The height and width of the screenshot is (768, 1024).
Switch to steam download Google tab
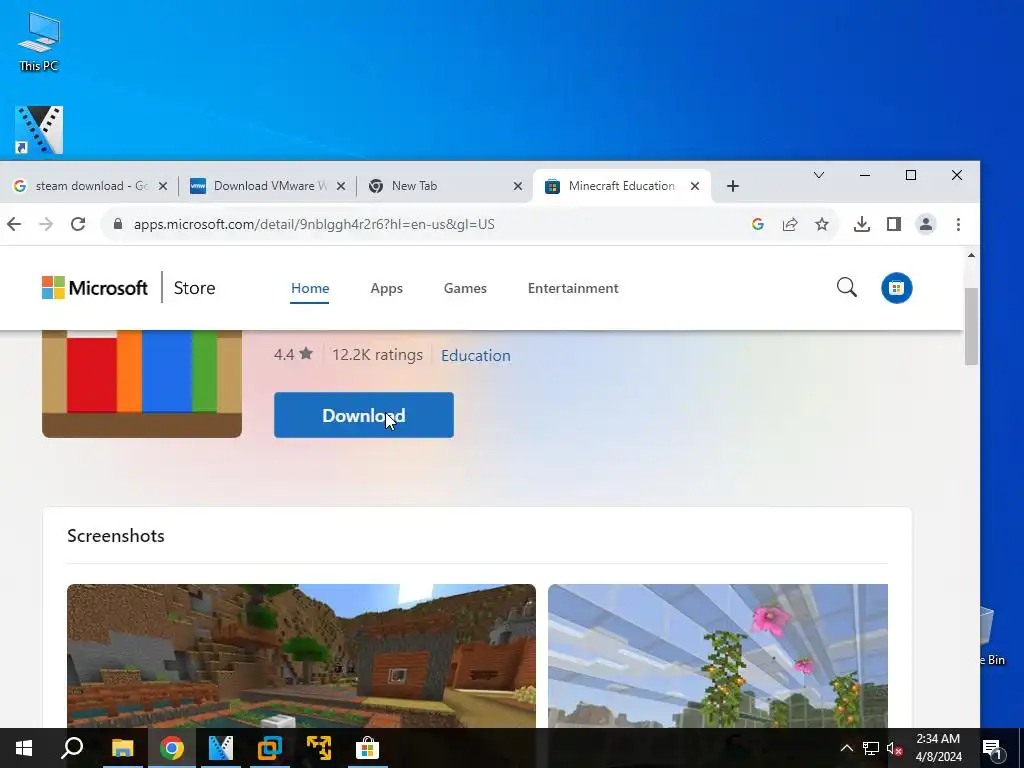click(x=91, y=186)
